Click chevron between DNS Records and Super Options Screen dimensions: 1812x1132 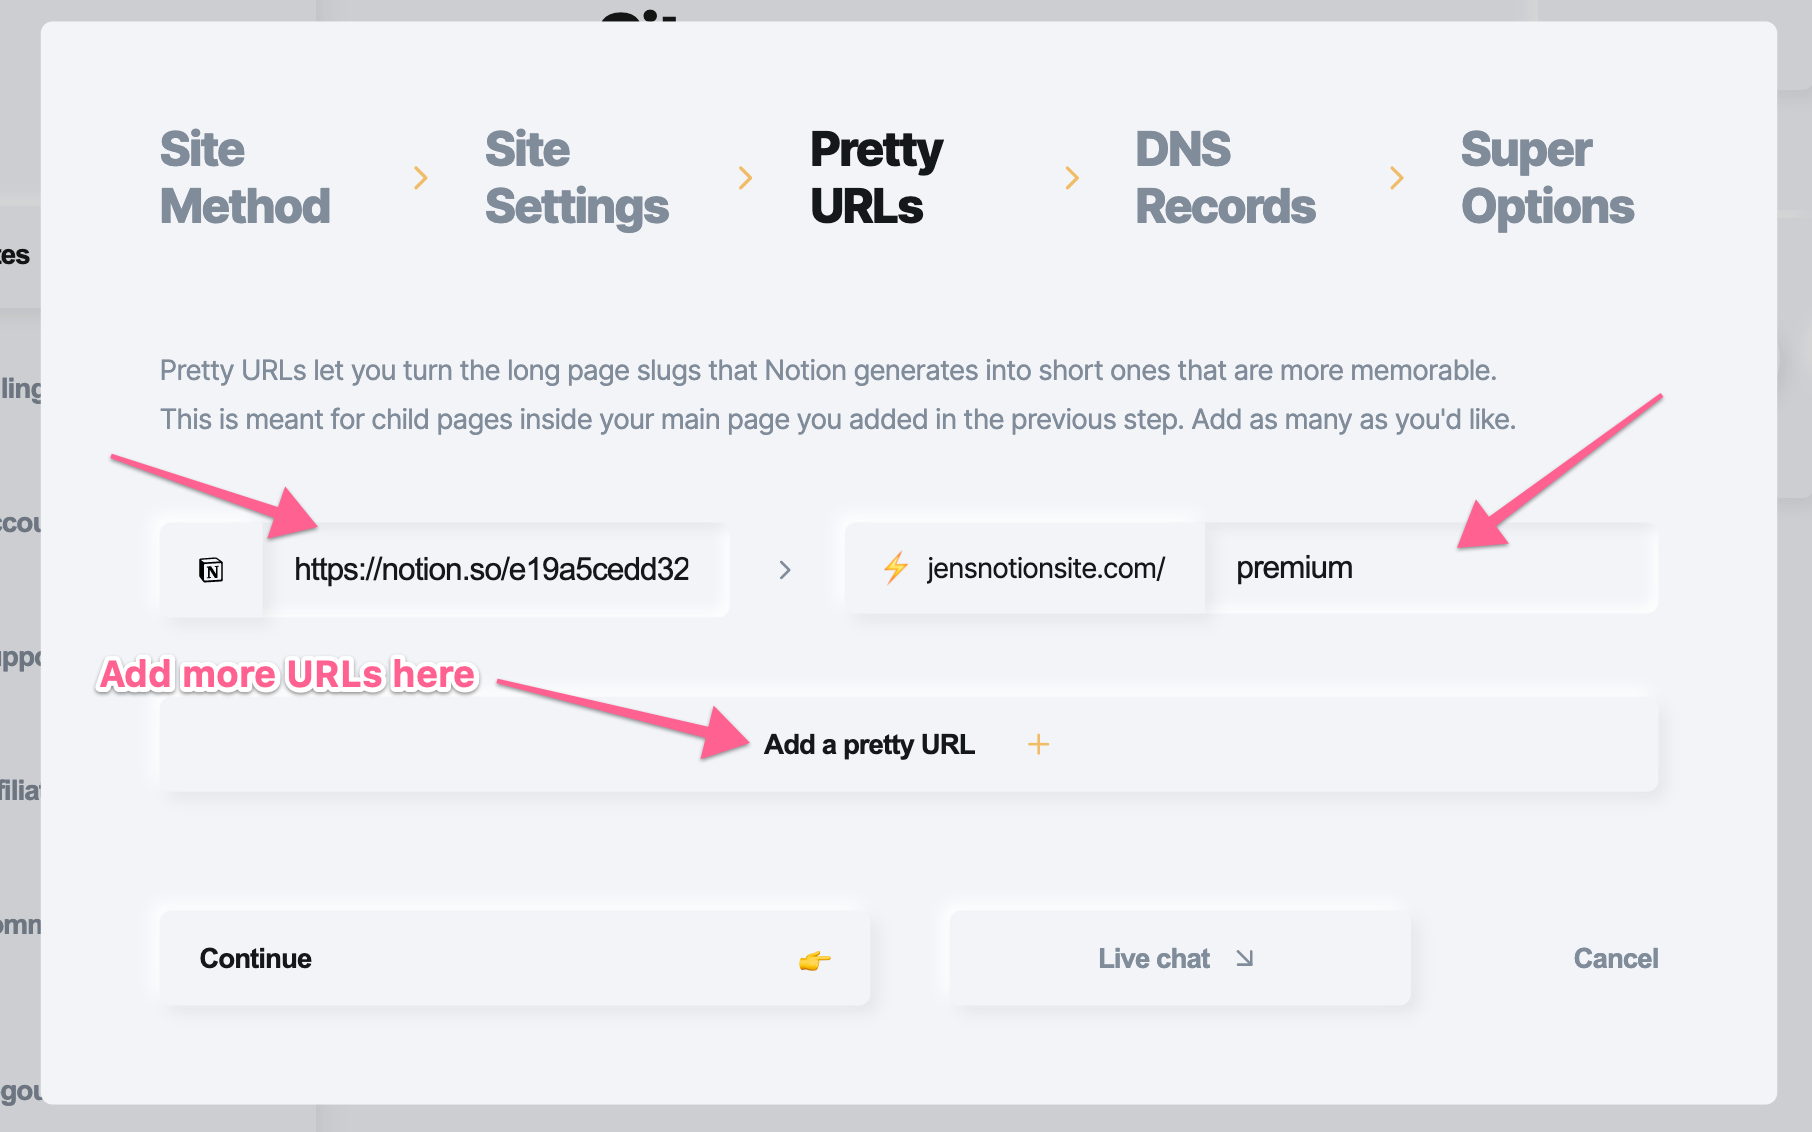1397,178
